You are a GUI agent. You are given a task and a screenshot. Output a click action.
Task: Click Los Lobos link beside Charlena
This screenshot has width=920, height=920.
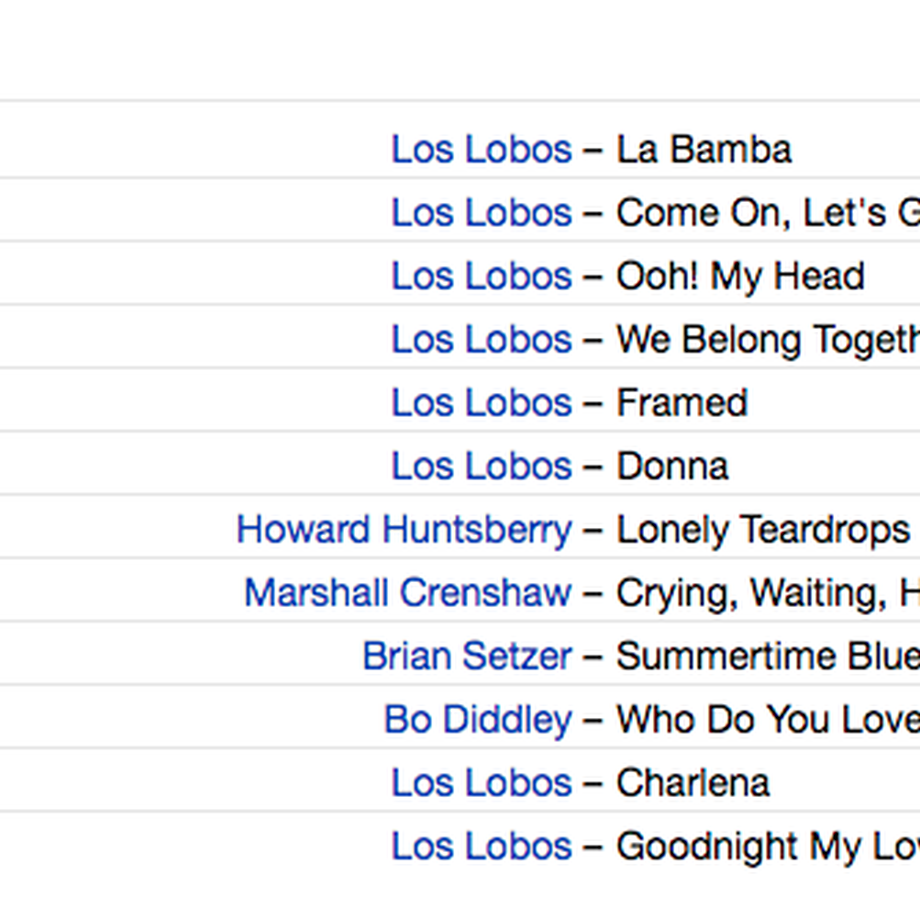pos(481,783)
